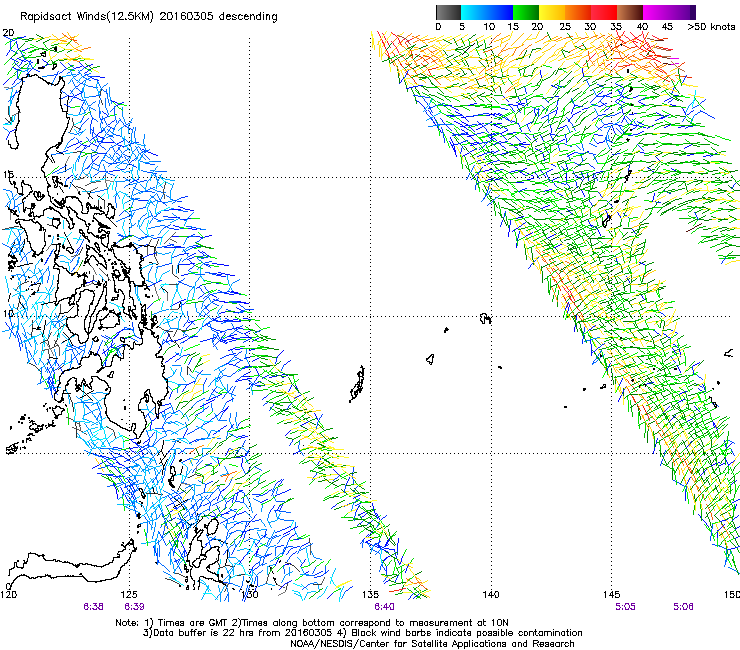This screenshot has width=740, height=650.
Task: Click the pass time label '5:06'
Action: (x=683, y=607)
